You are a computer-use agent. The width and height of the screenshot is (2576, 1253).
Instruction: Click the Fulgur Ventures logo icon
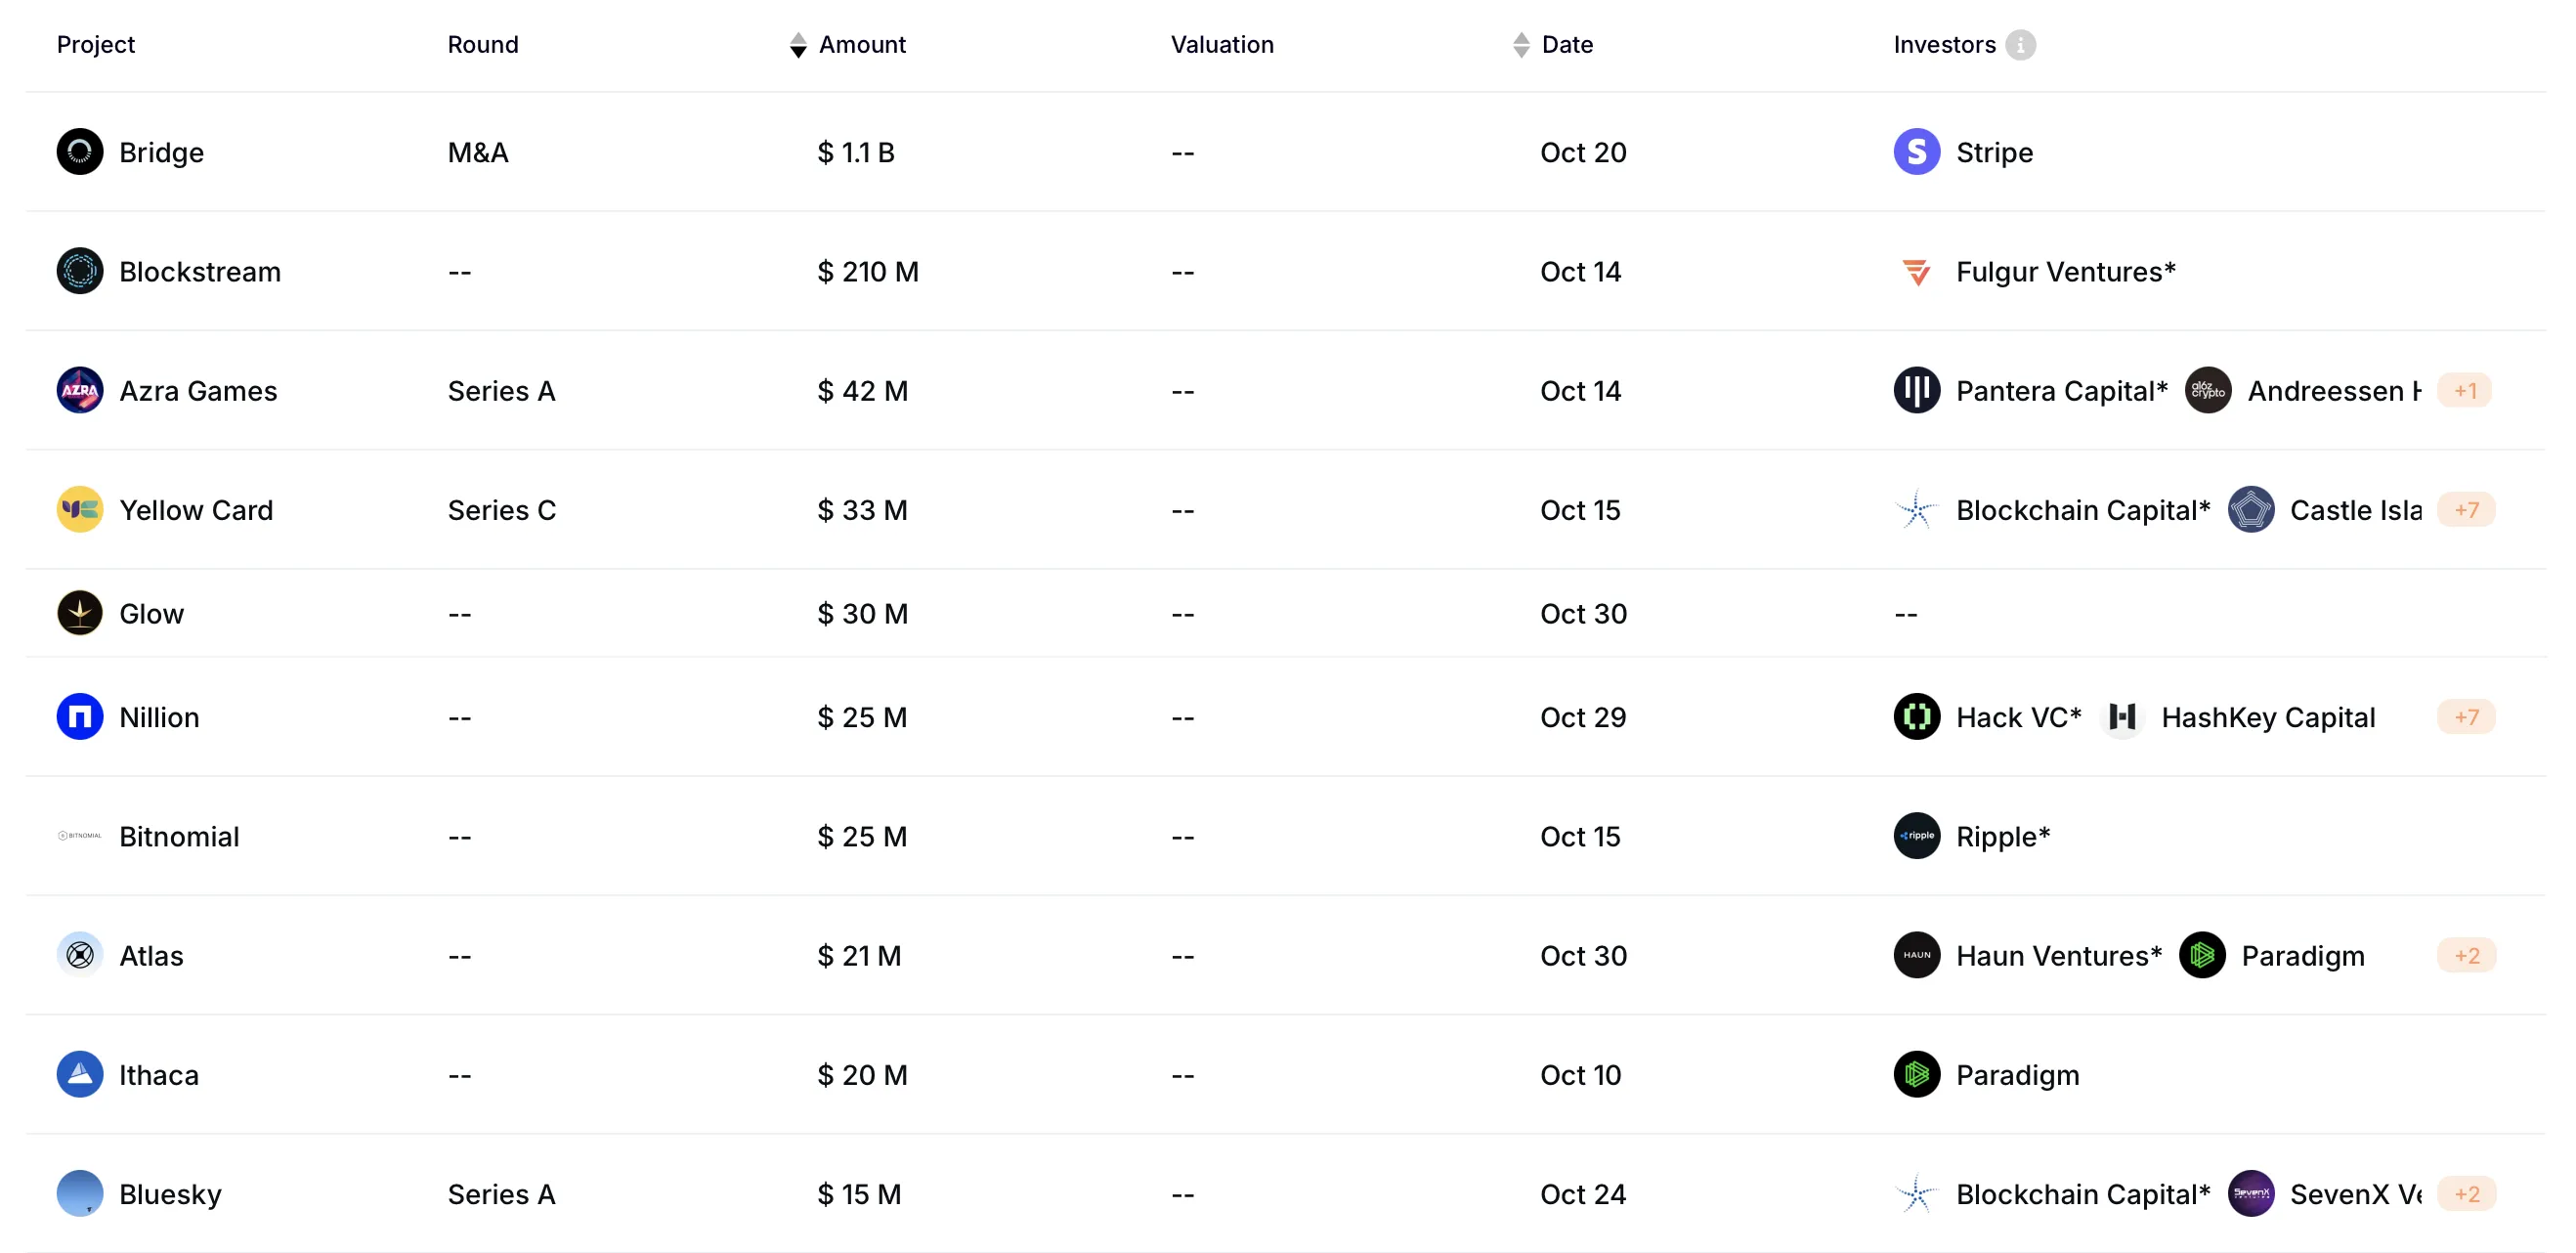pos(1916,272)
